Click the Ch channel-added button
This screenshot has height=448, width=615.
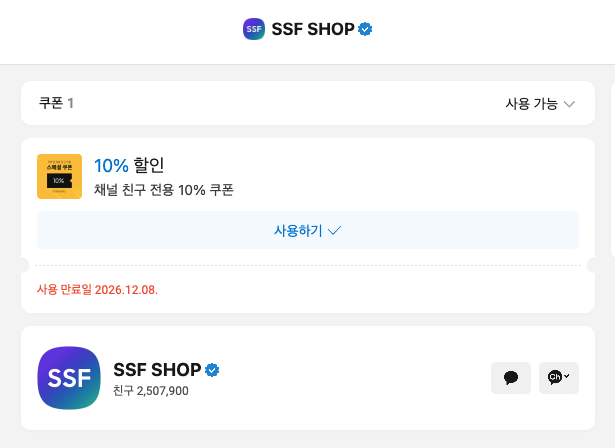click(x=558, y=378)
